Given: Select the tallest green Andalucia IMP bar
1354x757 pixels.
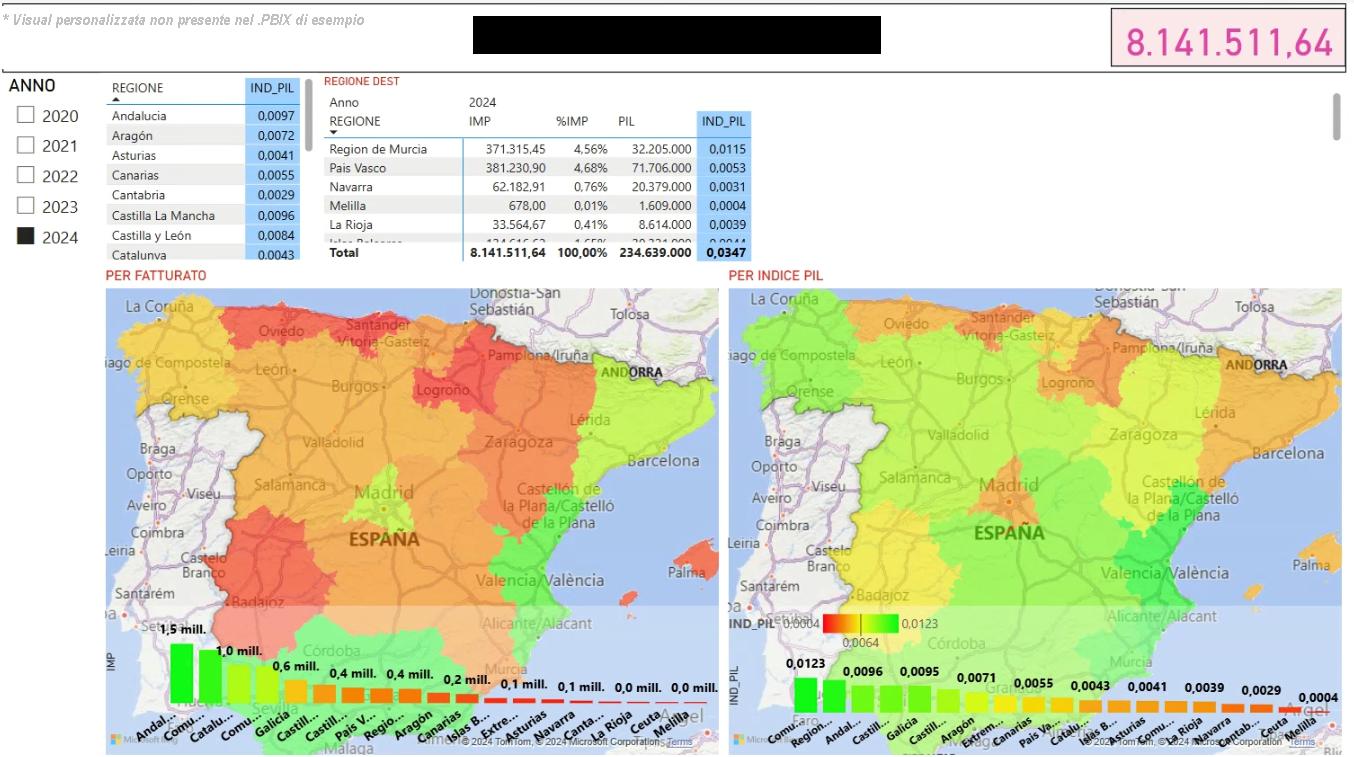Looking at the screenshot, I should point(181,673).
